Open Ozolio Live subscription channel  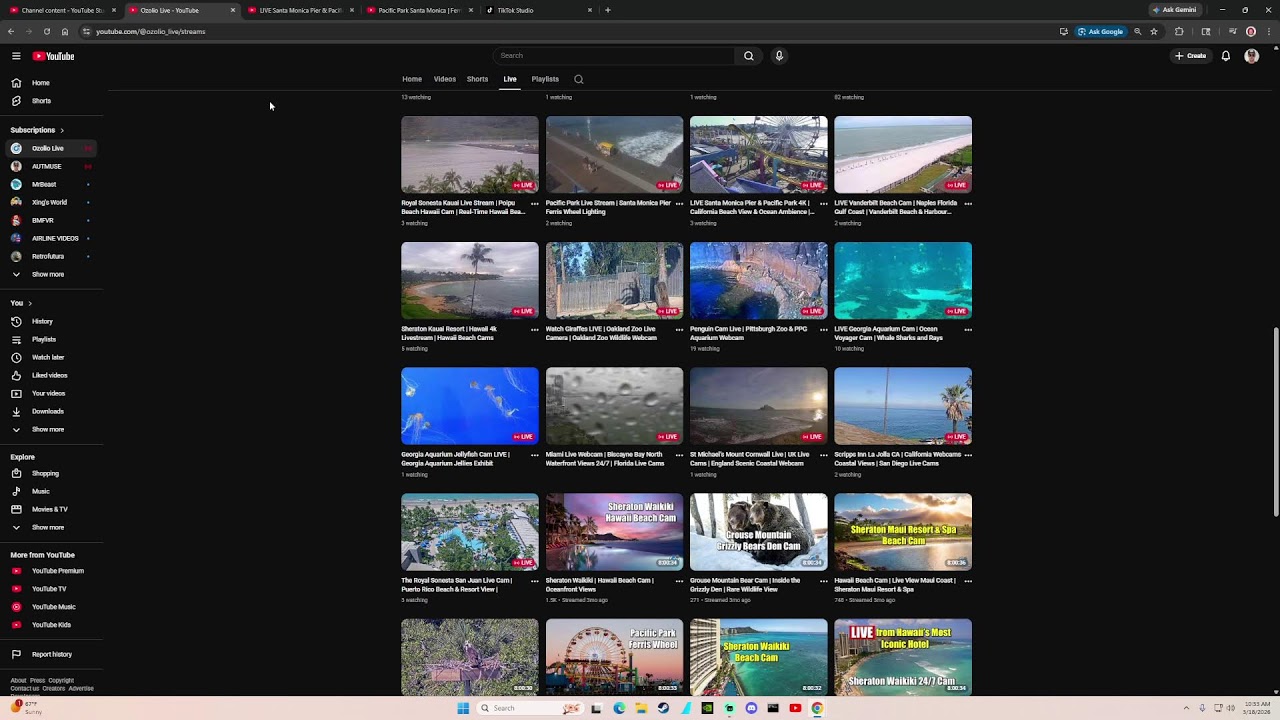click(x=51, y=149)
